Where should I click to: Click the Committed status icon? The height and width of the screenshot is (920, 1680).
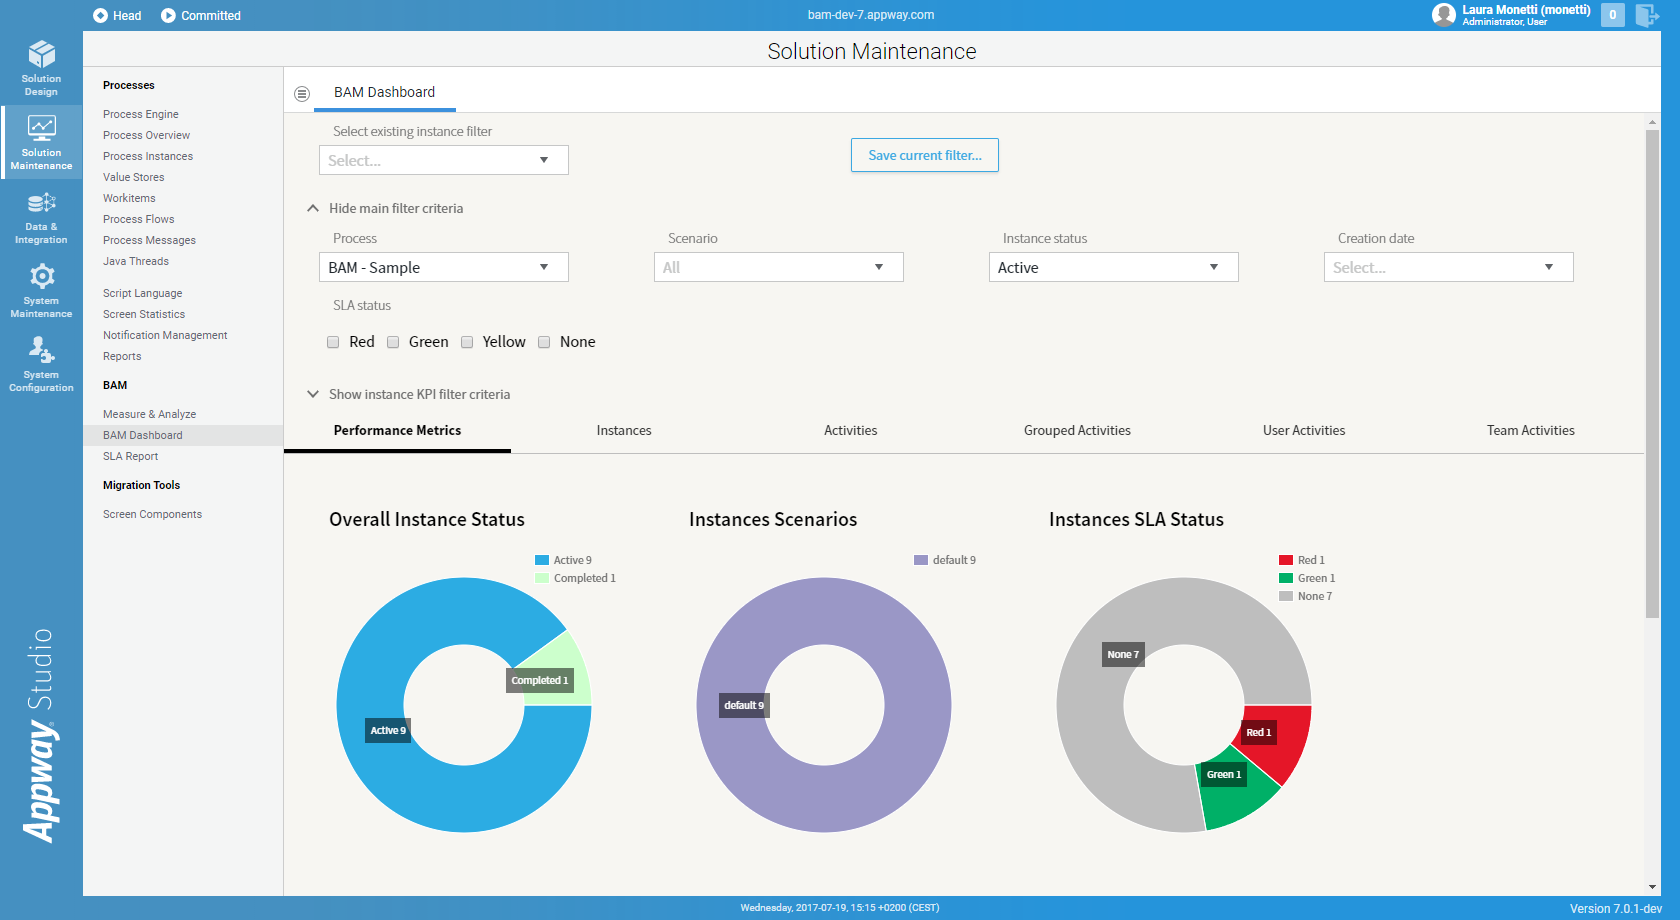pos(168,15)
